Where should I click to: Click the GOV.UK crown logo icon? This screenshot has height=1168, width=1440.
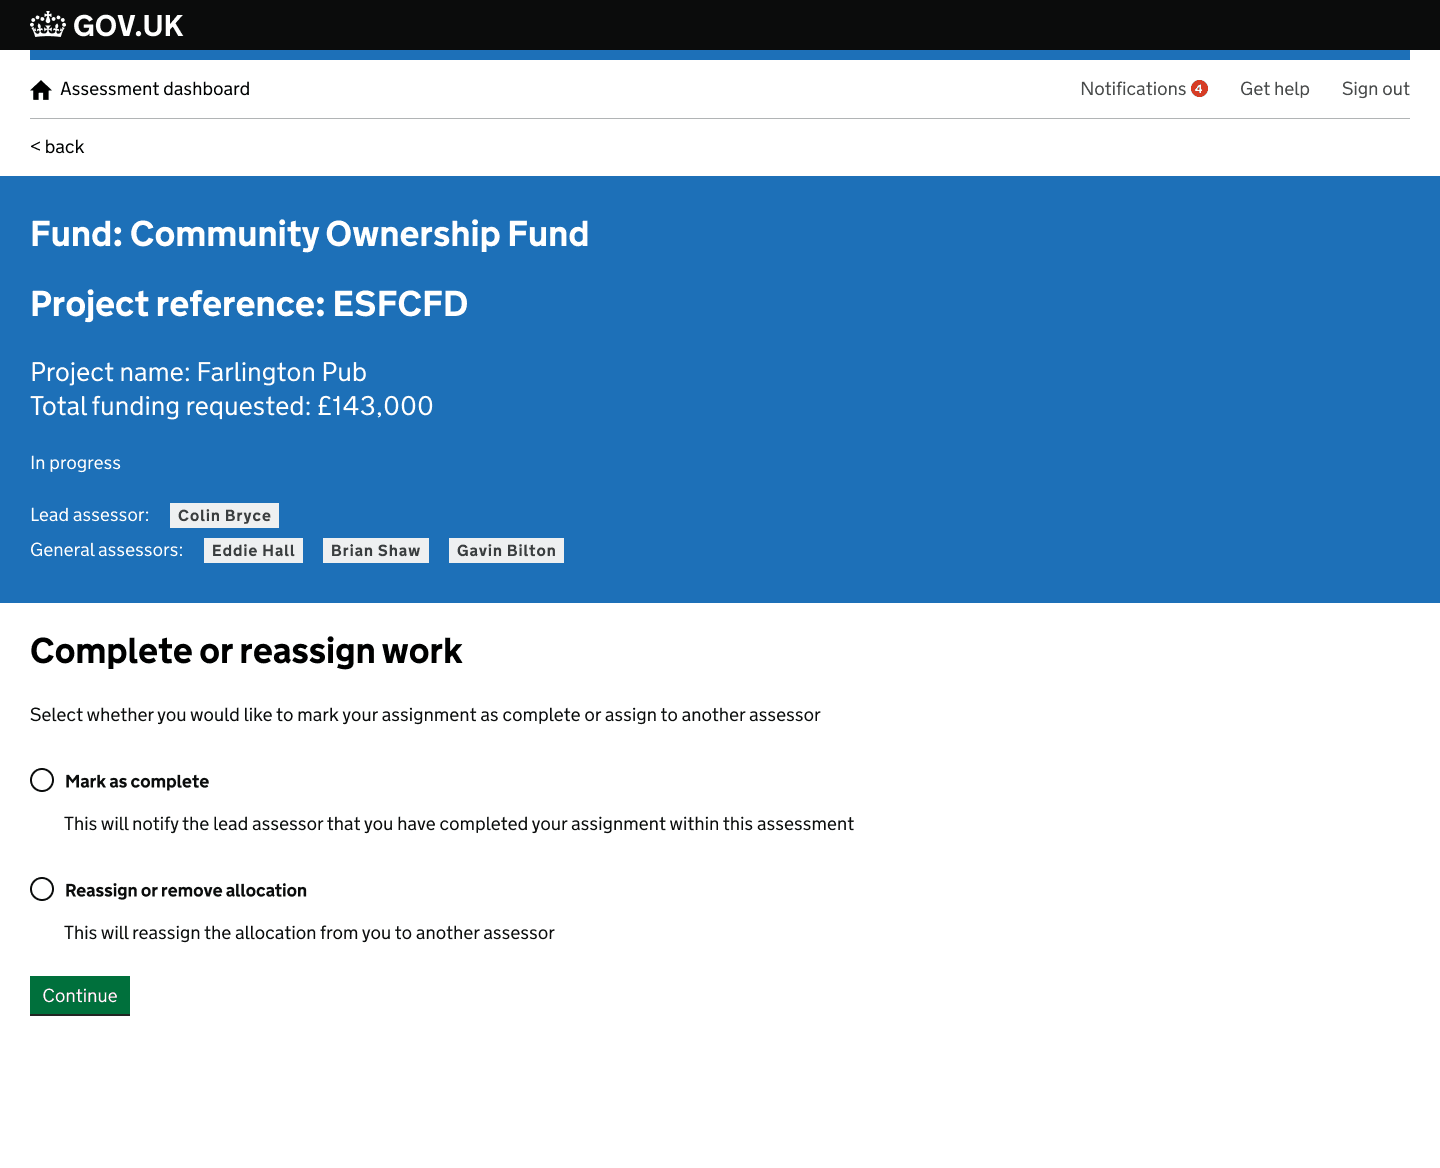48,25
